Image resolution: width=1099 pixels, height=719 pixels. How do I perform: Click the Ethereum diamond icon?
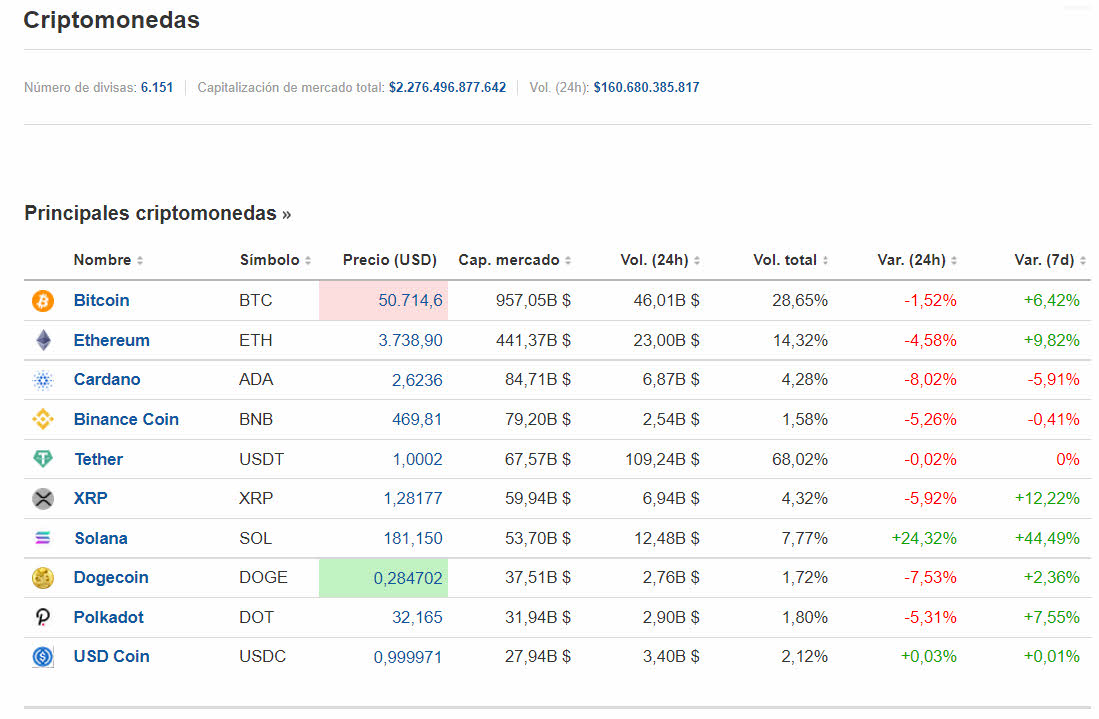43,341
